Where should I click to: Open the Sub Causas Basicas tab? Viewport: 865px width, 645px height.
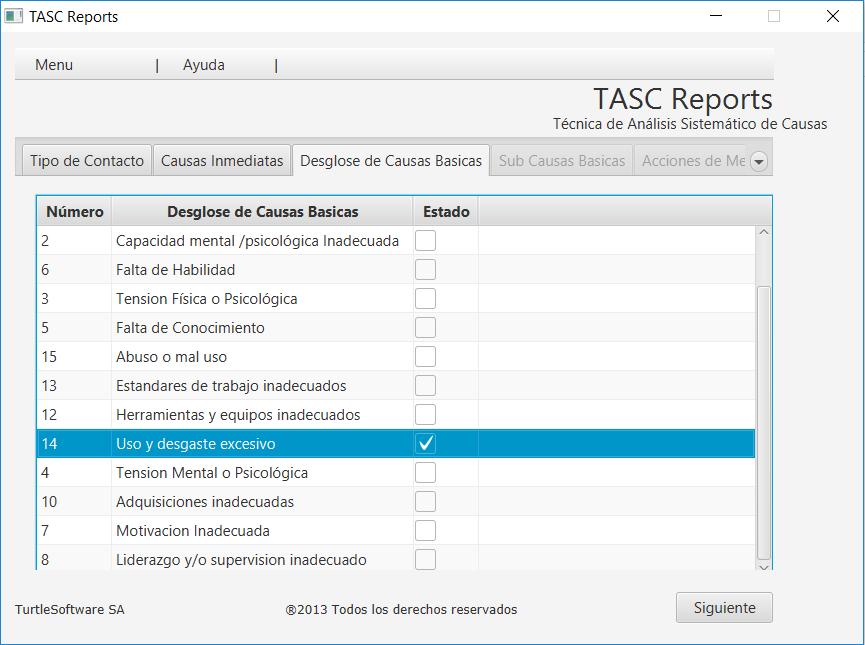tap(562, 161)
